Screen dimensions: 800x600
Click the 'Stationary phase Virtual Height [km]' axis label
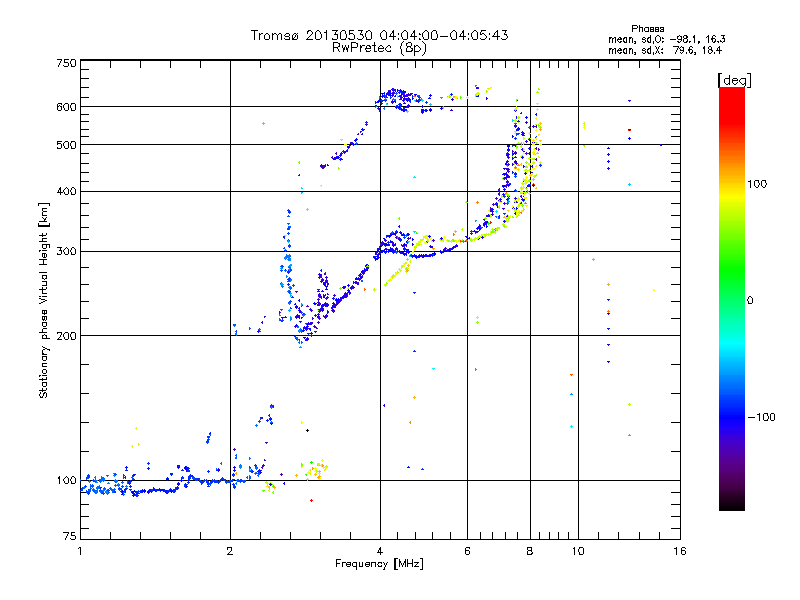44,301
